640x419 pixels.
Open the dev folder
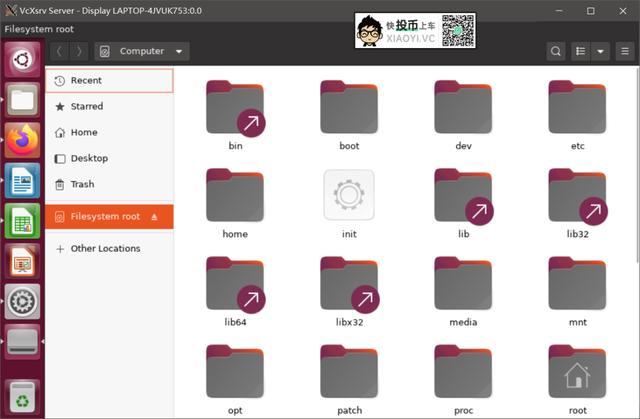463,108
